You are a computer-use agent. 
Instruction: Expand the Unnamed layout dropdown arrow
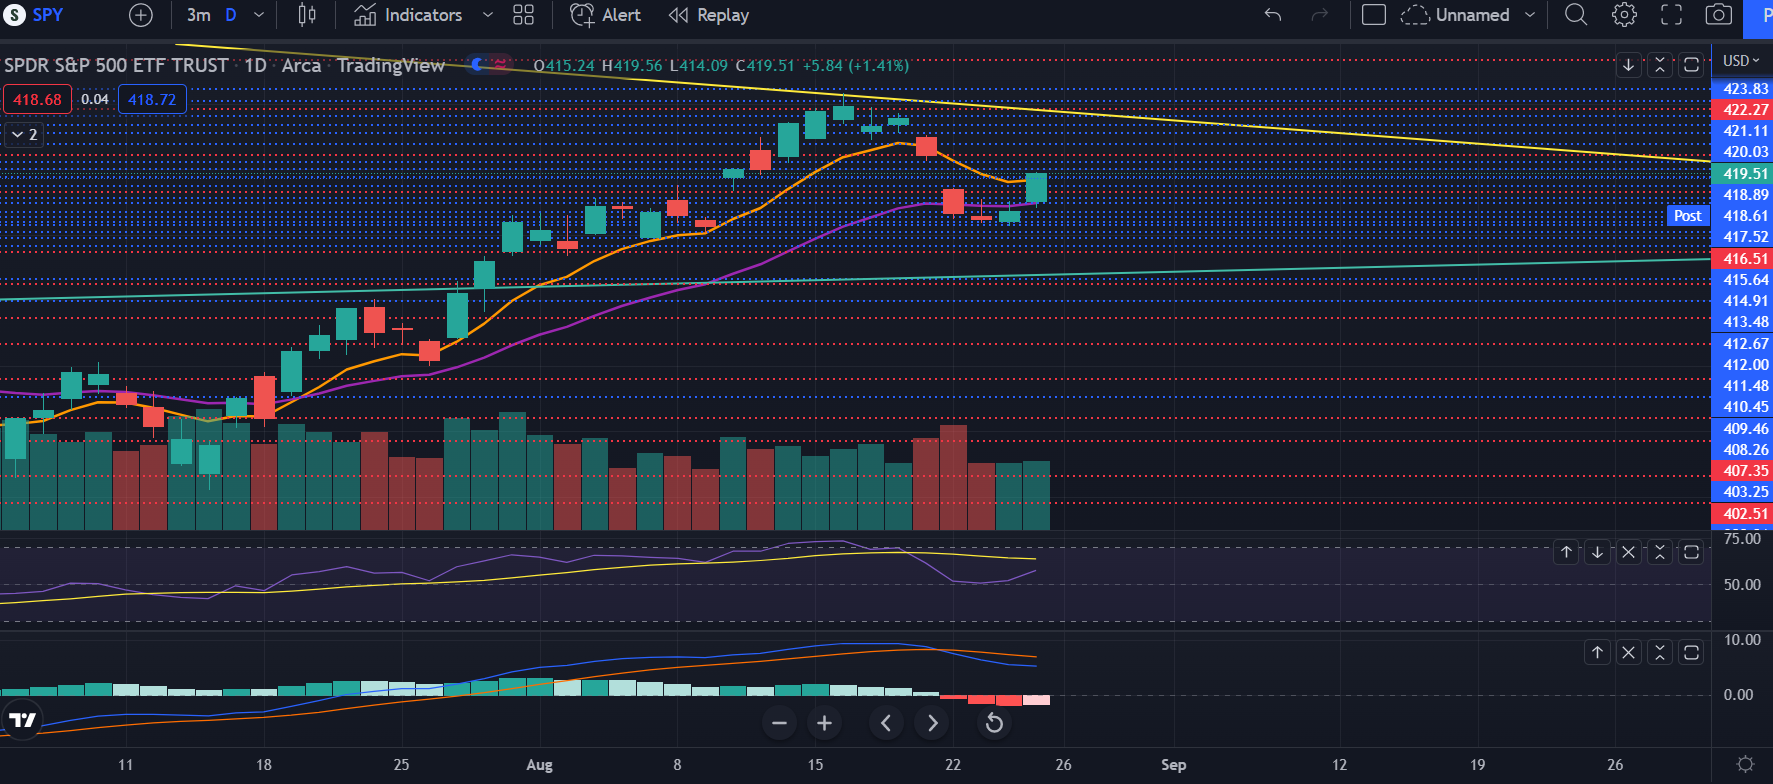point(1529,15)
